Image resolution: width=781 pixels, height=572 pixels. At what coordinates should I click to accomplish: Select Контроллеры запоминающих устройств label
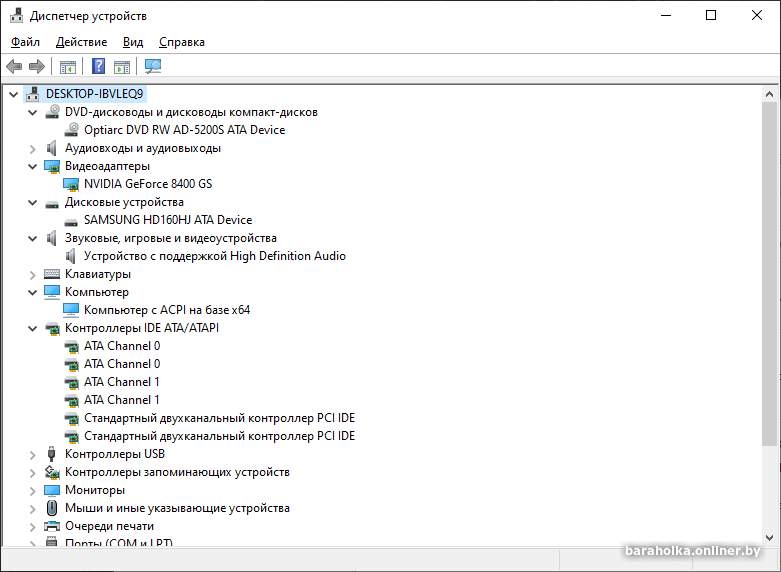coord(177,472)
